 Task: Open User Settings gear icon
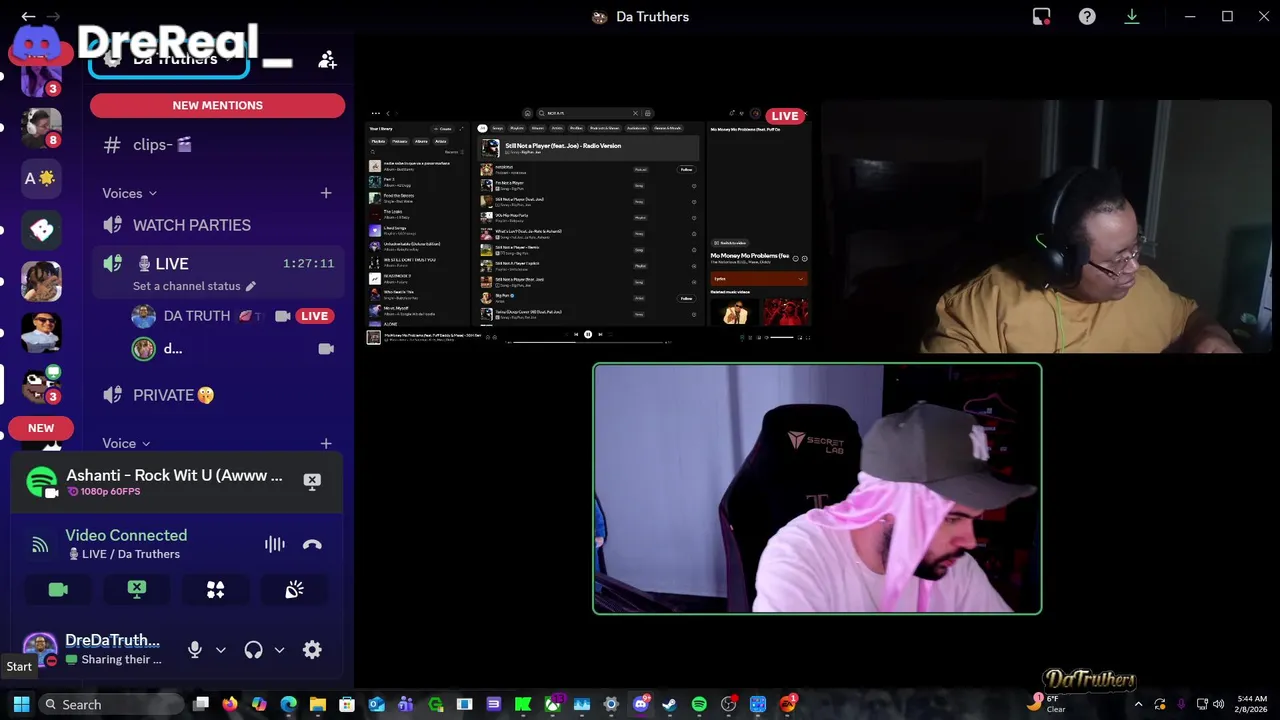(x=312, y=650)
